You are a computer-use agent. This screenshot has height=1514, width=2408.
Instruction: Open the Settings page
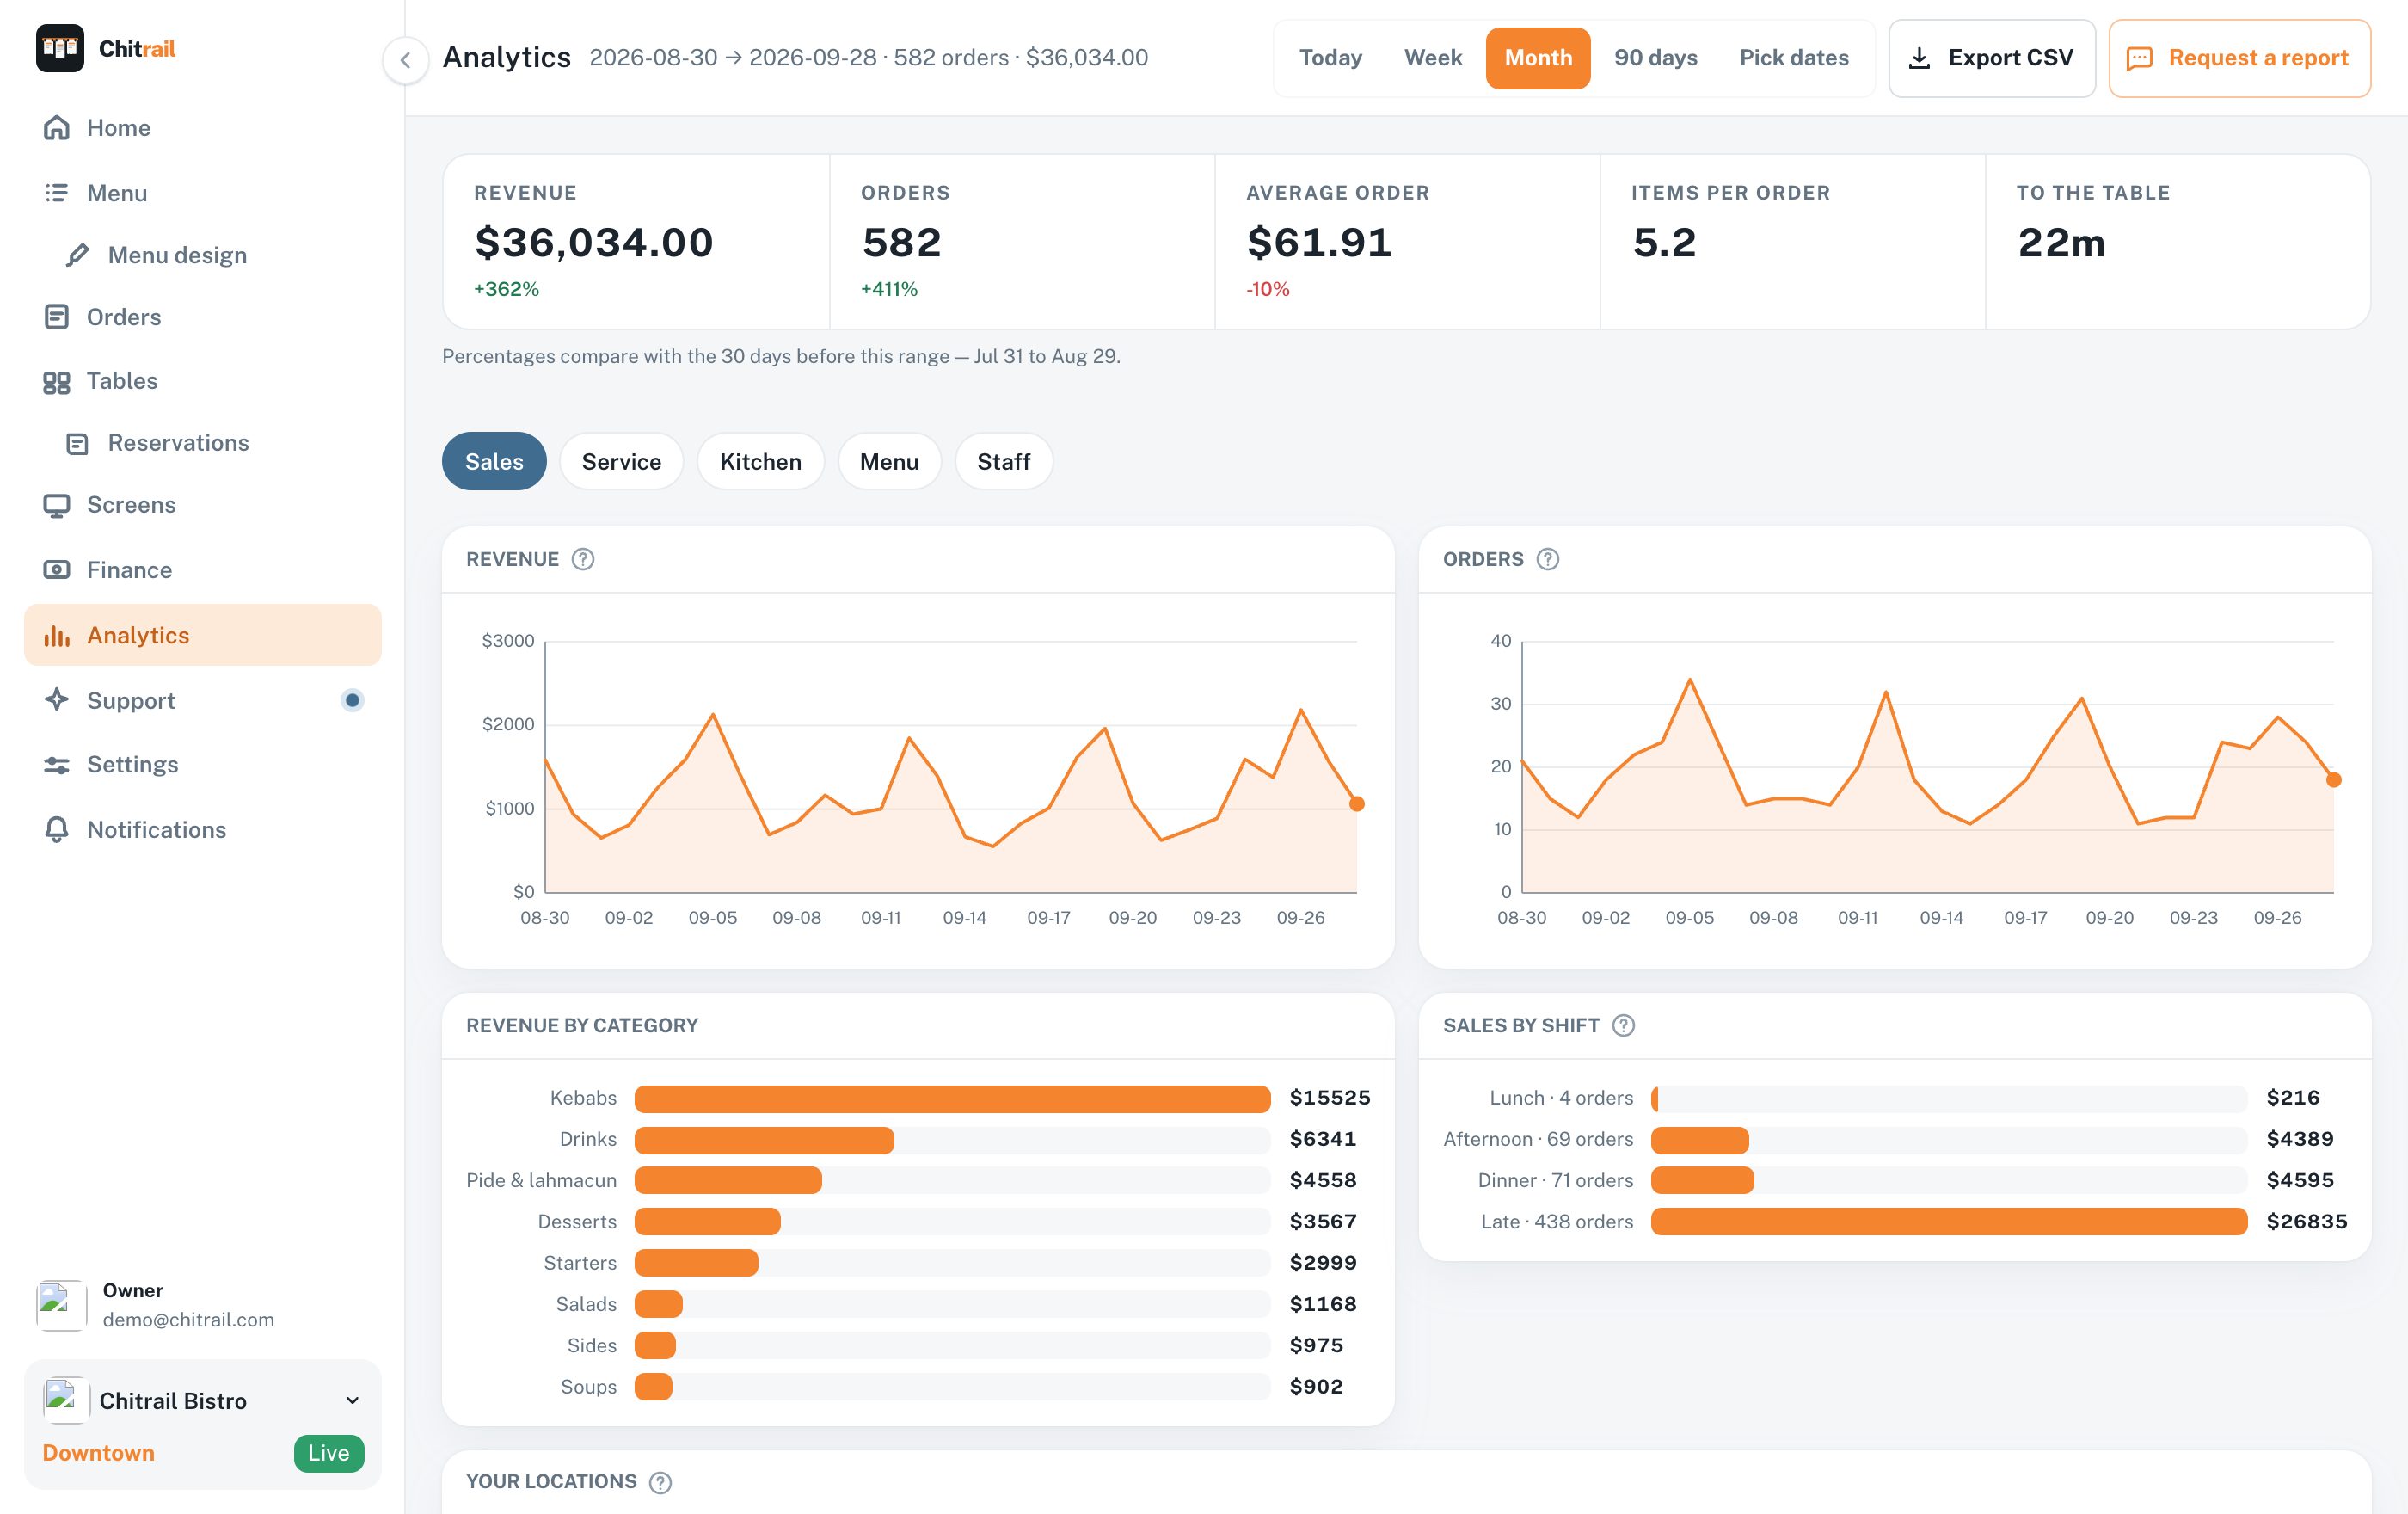pos(203,765)
